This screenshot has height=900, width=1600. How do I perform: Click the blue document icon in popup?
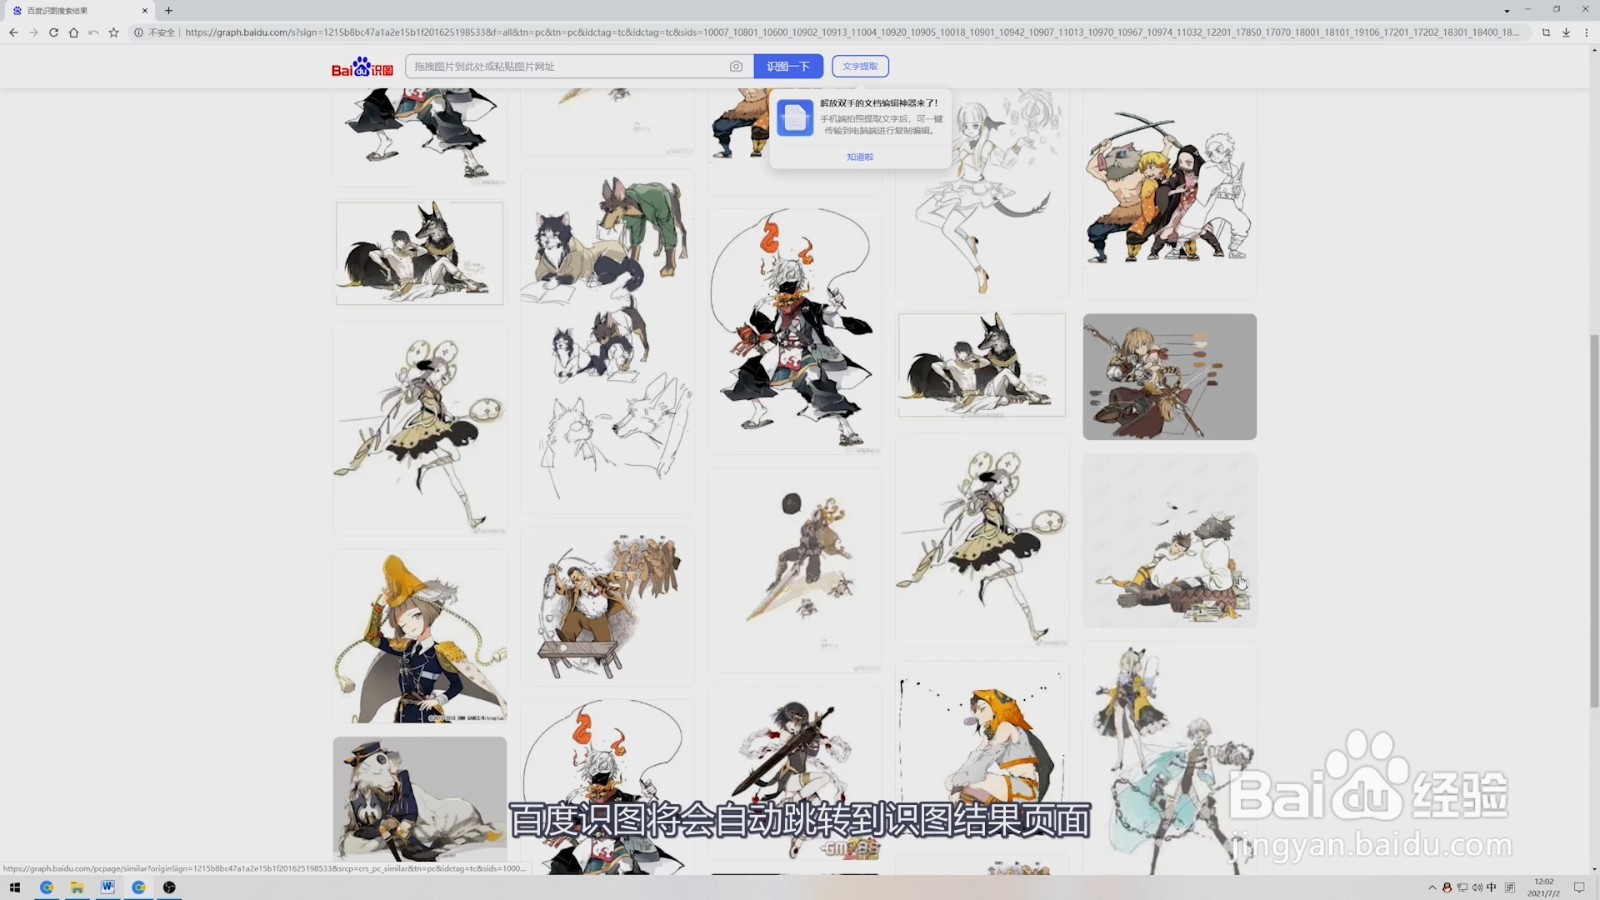click(x=795, y=118)
